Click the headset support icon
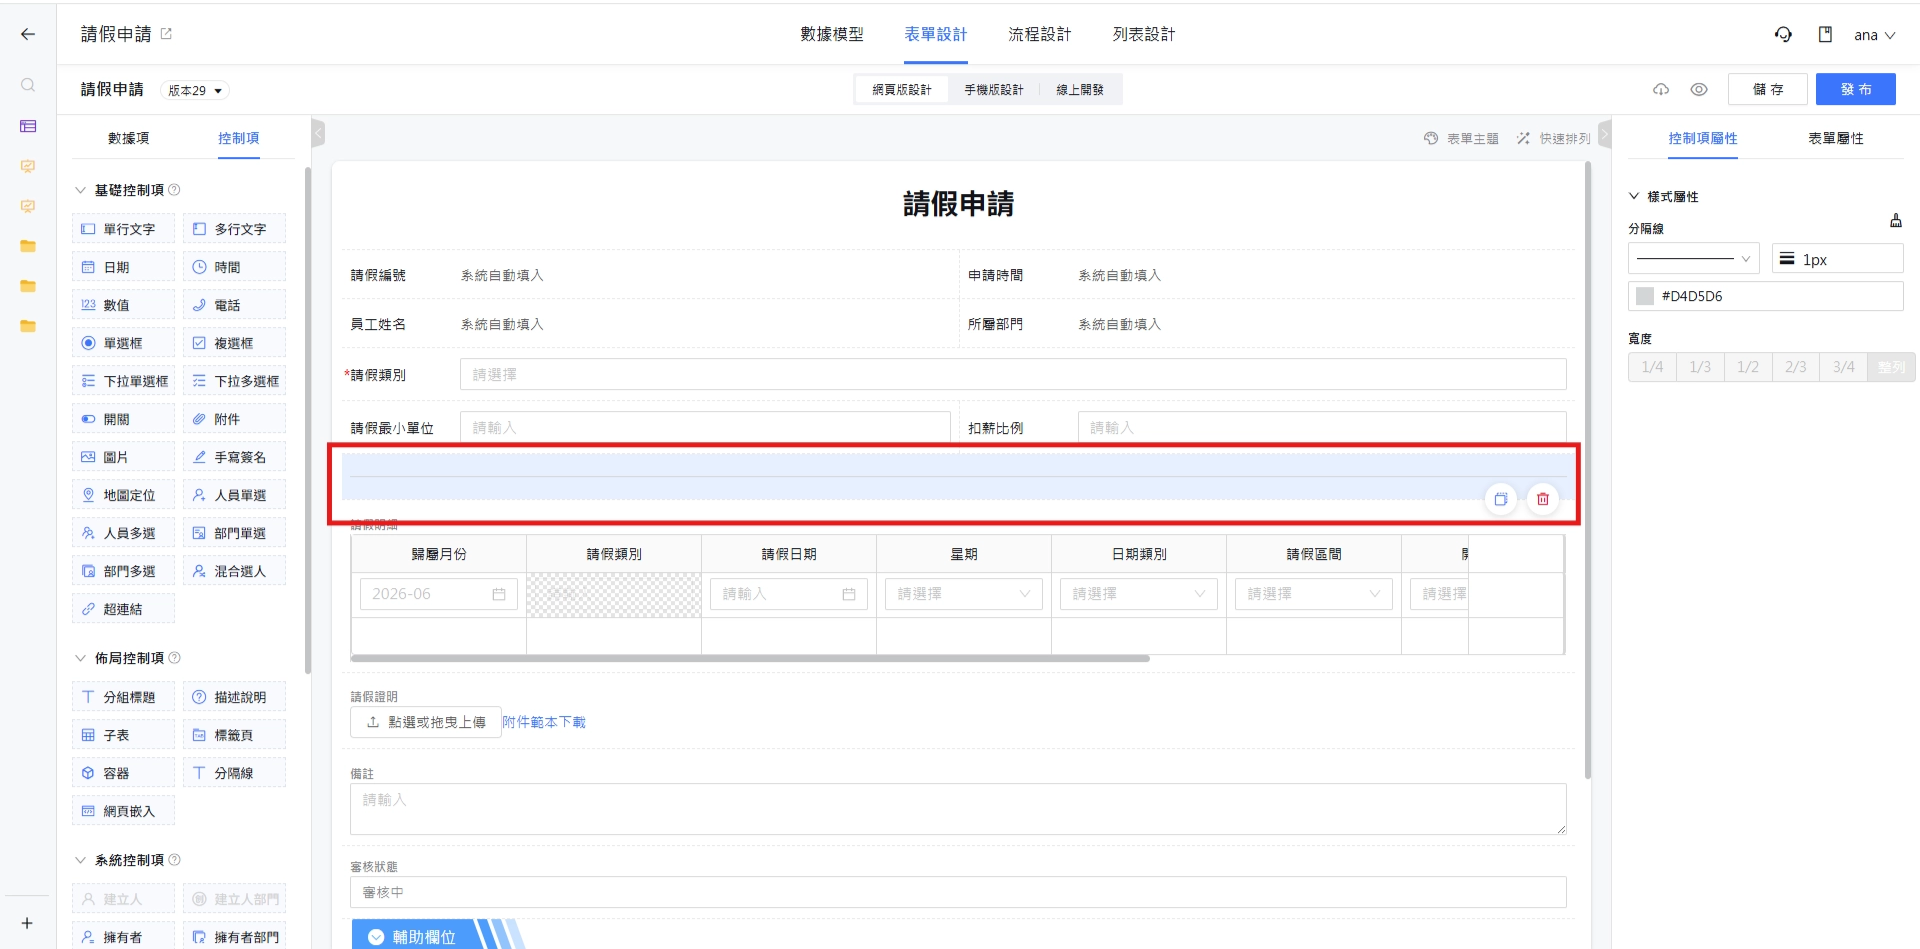Screen dimensions: 1920x949 coord(1783,35)
